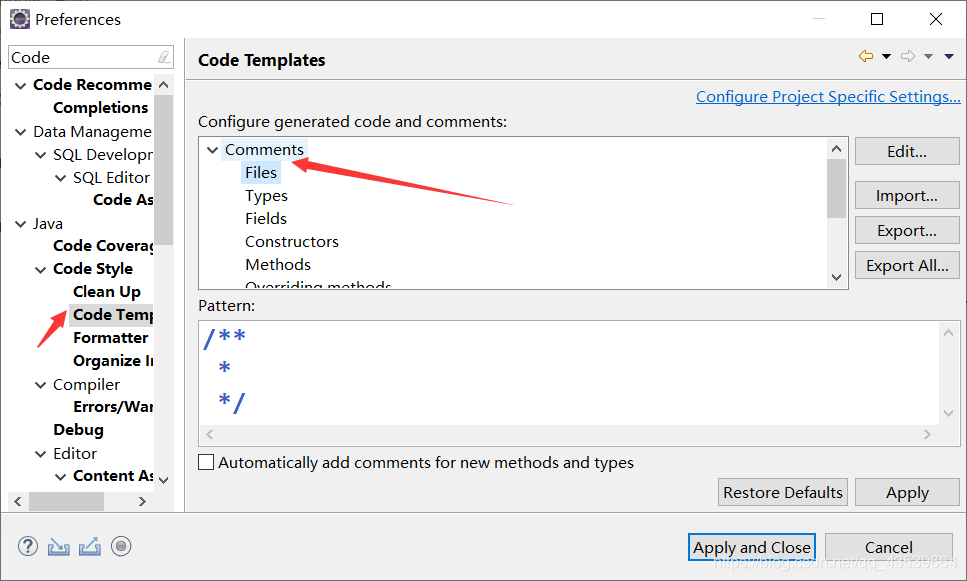Go back with the yellow arrow icon

click(x=866, y=57)
